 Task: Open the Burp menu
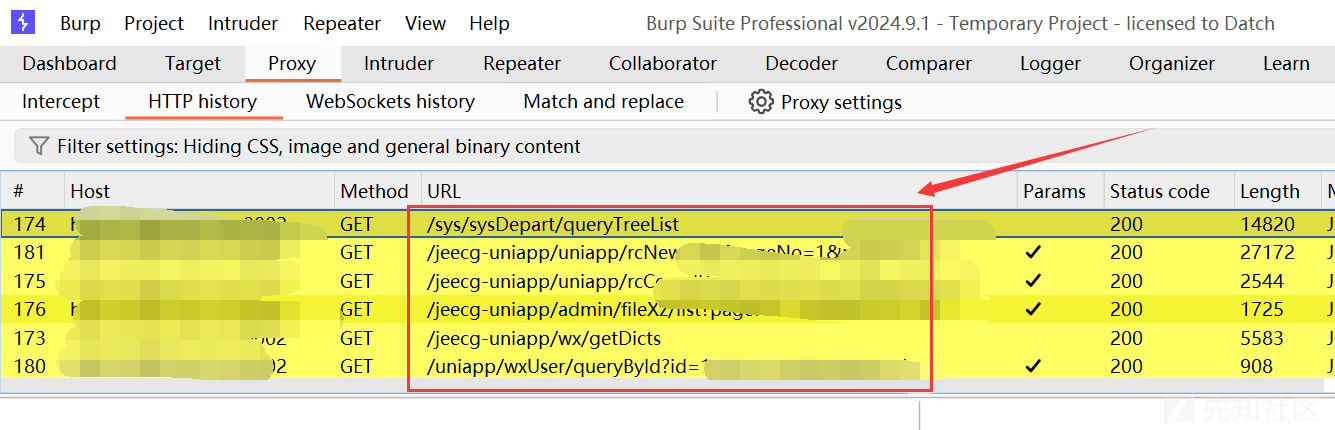coord(80,23)
